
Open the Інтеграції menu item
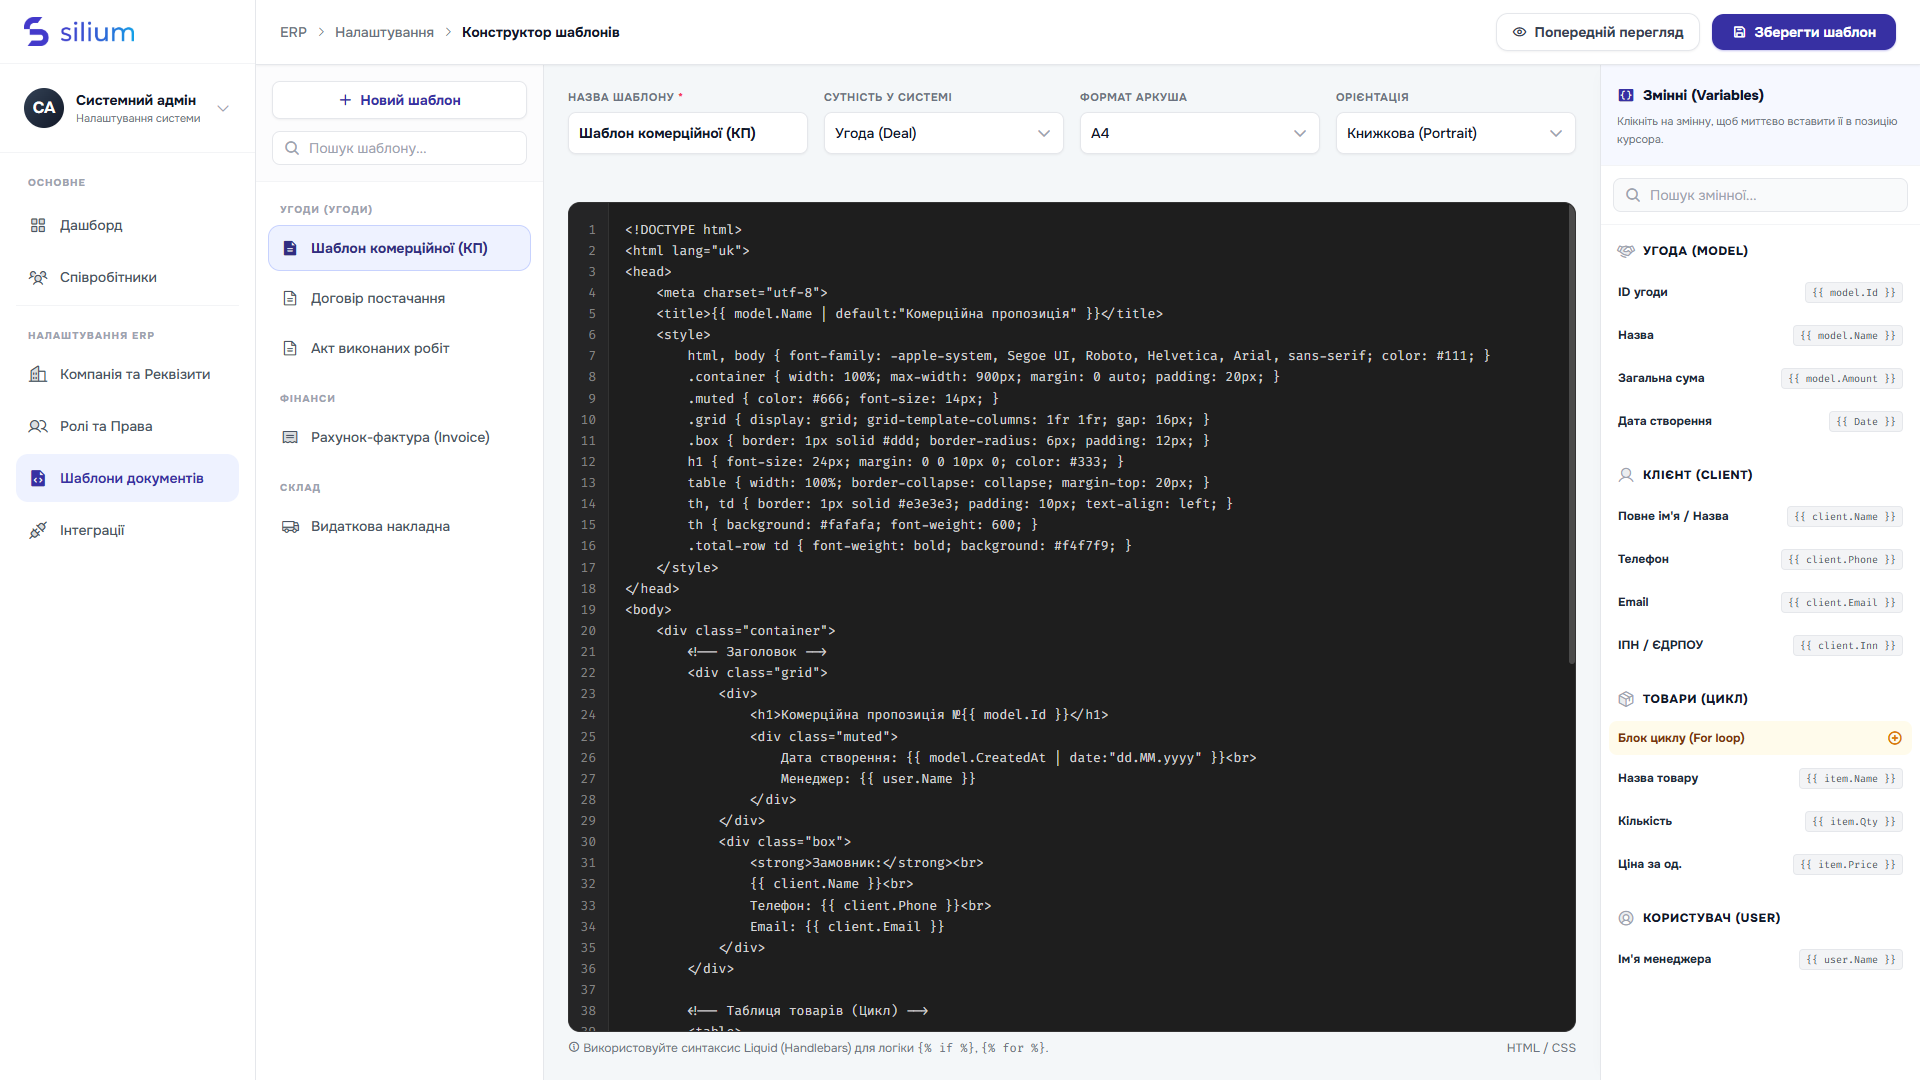127,530
